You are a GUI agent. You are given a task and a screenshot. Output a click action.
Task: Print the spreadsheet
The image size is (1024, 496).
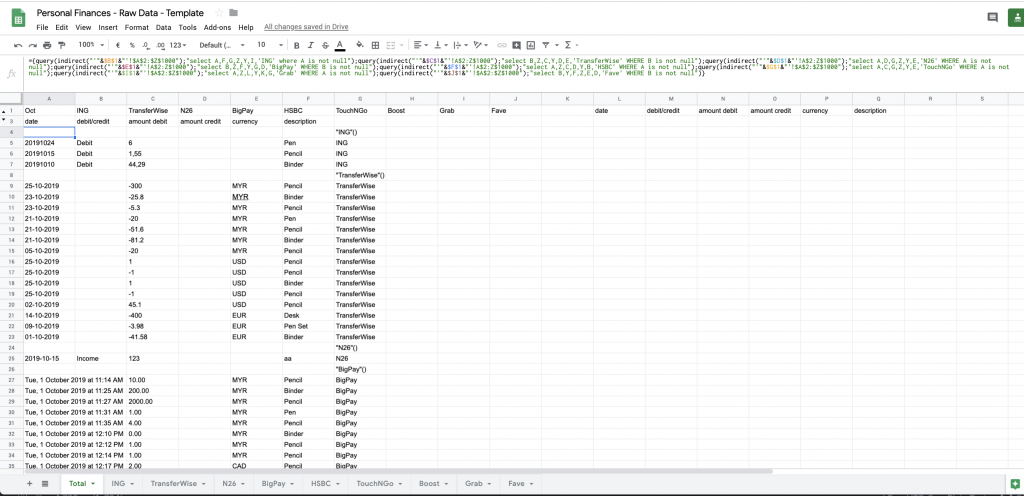47,45
